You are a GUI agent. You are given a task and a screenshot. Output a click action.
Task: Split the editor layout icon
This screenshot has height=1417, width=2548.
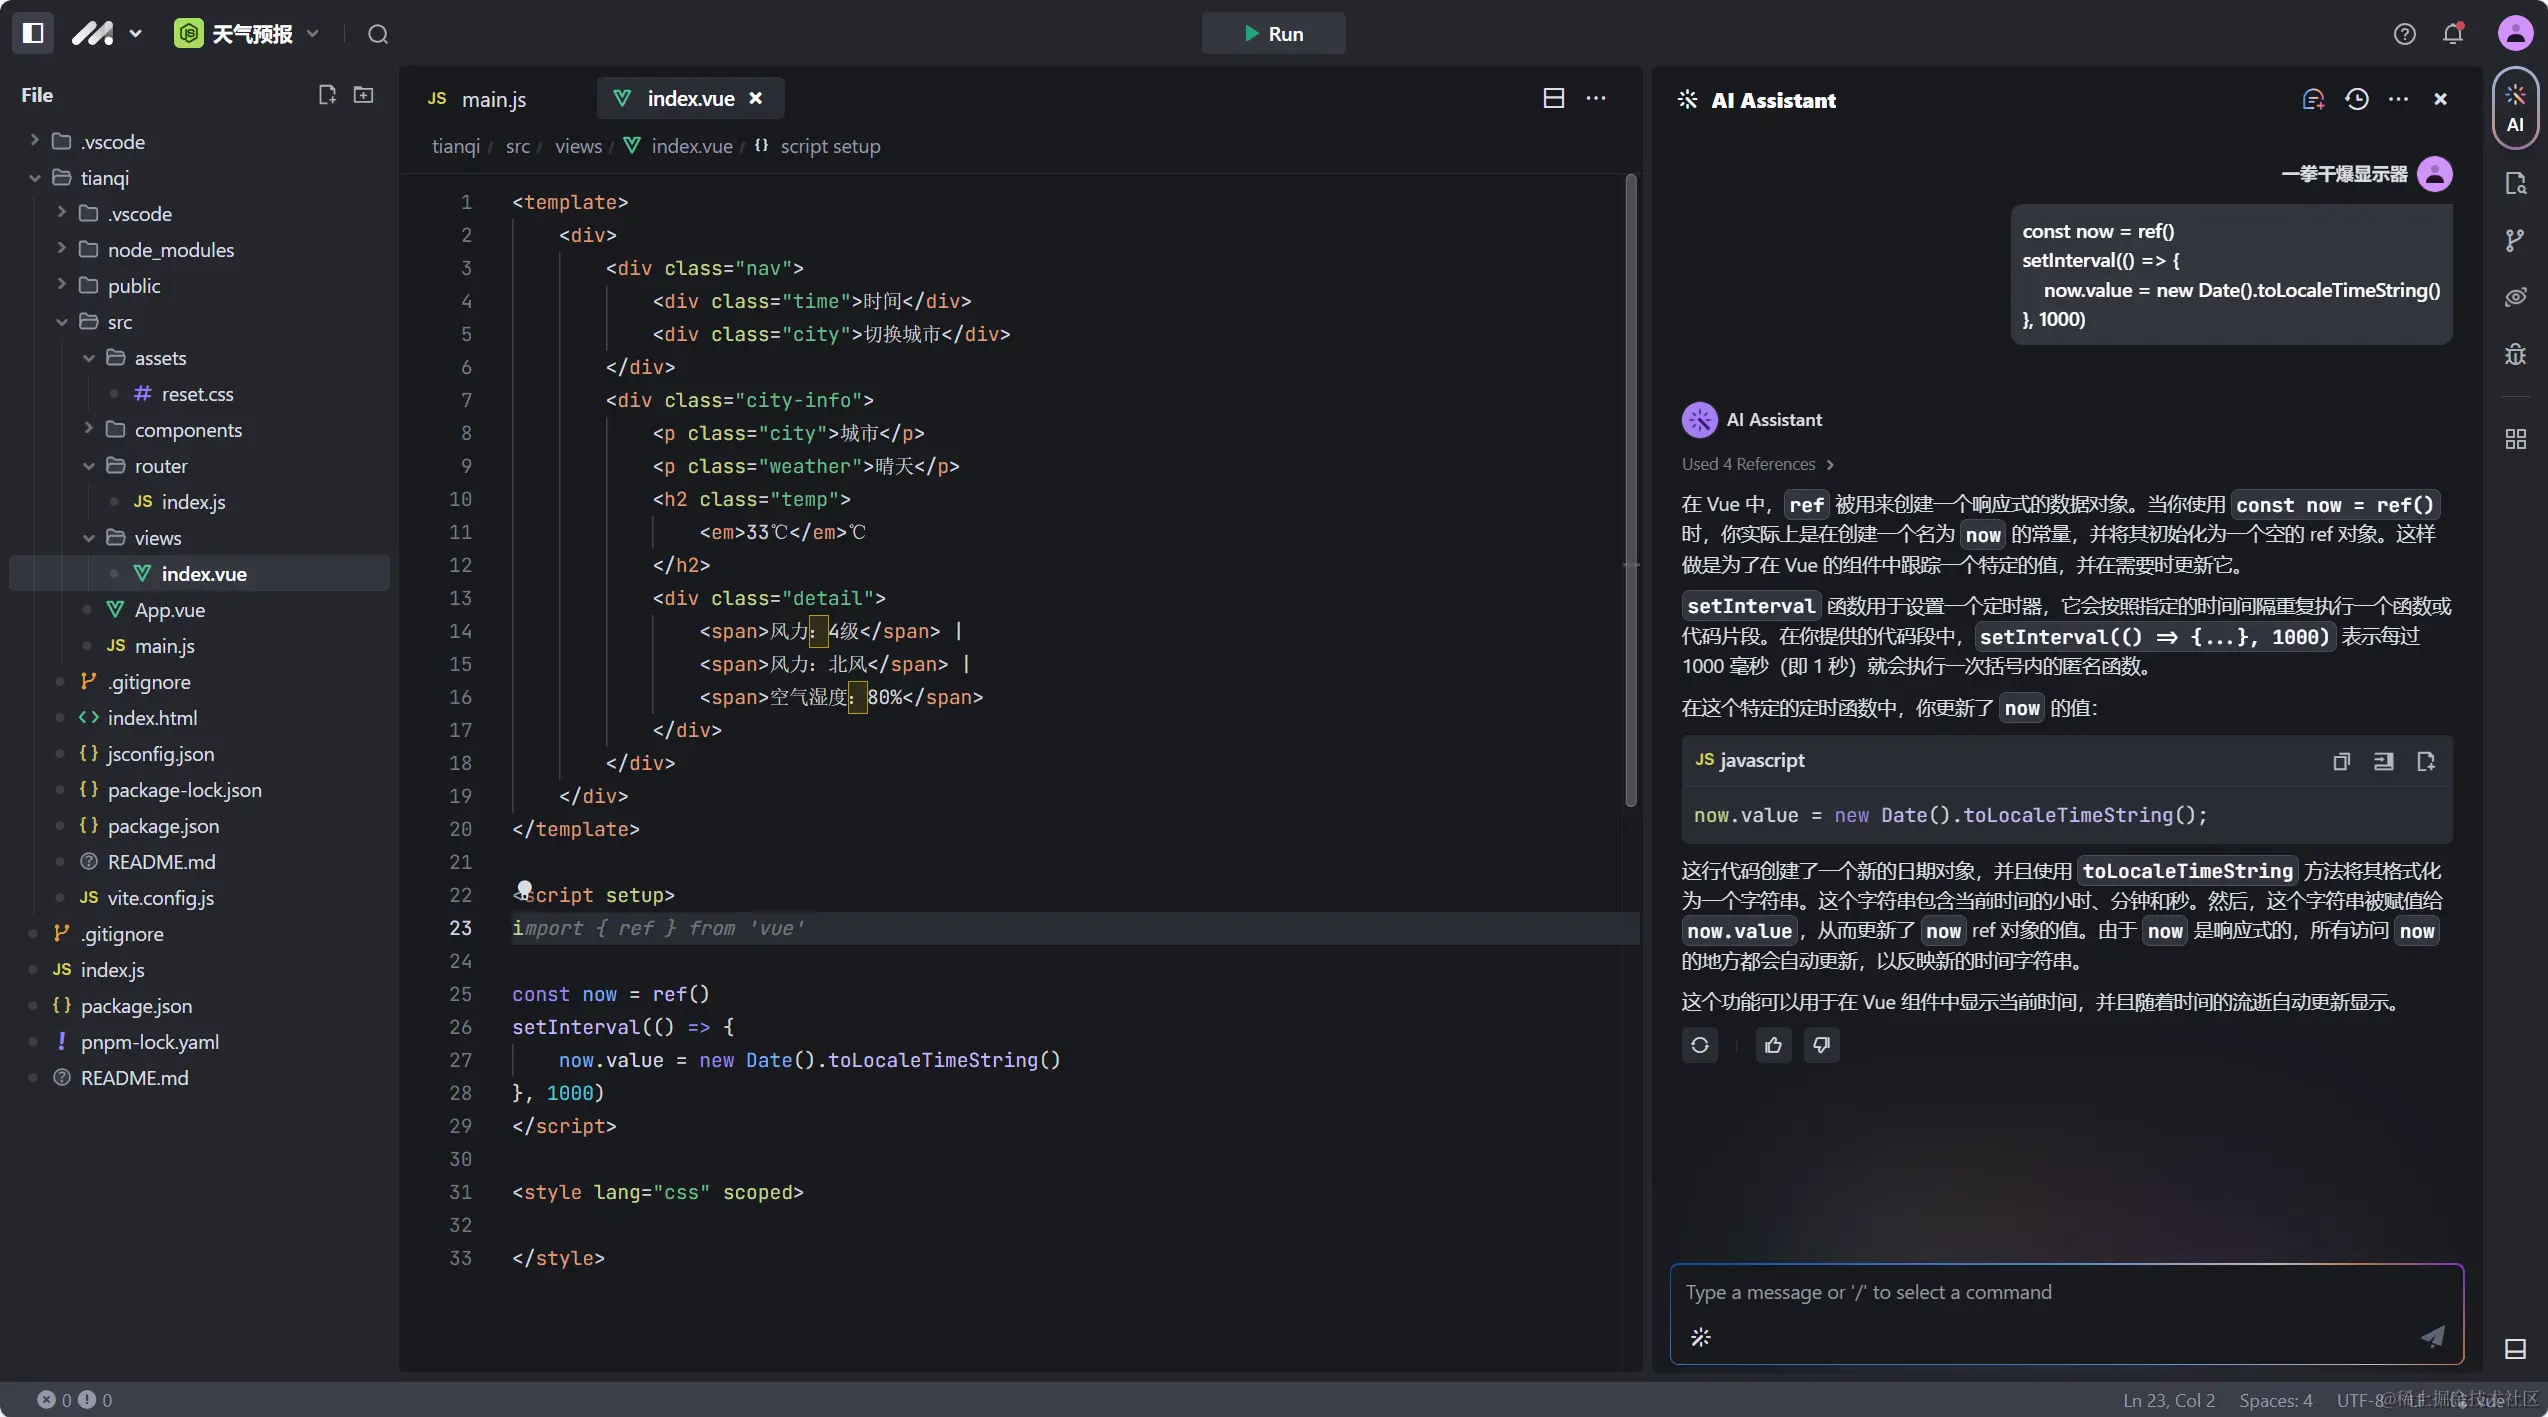1553,98
